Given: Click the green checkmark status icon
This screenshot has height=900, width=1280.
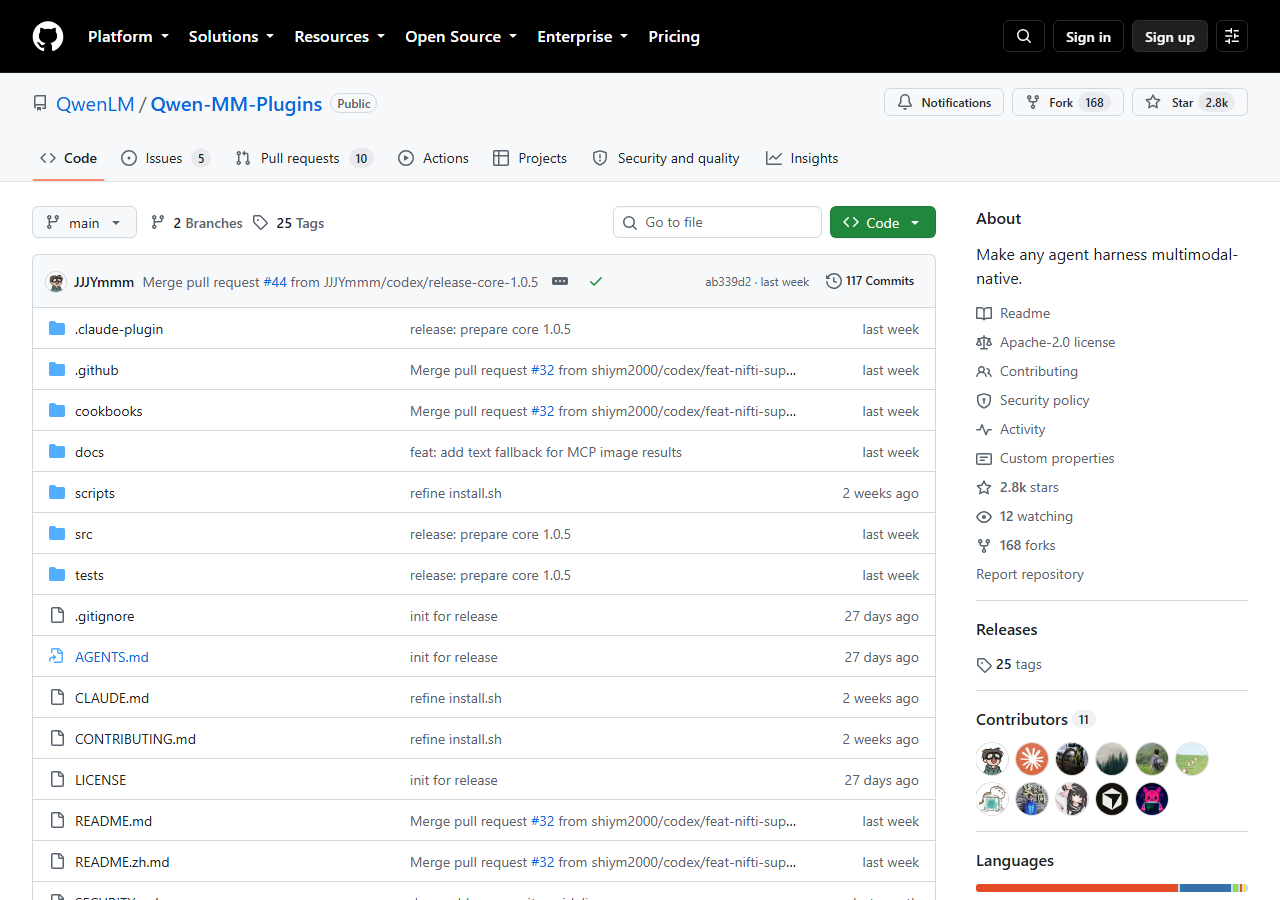Looking at the screenshot, I should tap(596, 281).
